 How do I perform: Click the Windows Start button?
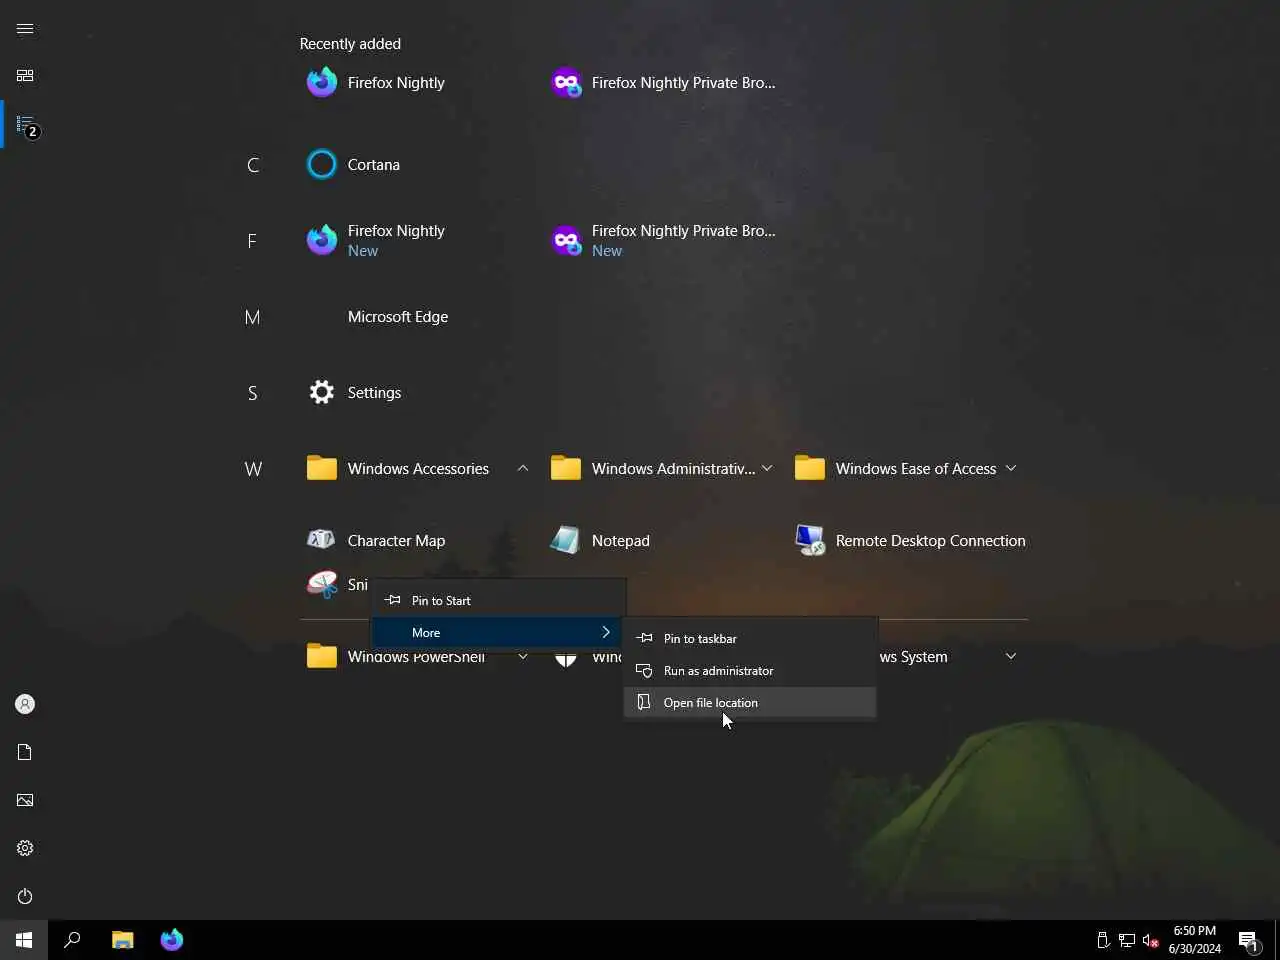[x=24, y=940]
